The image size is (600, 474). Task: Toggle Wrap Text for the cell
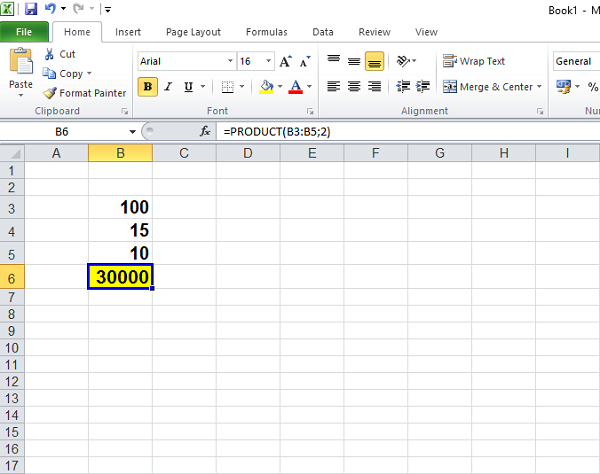(475, 61)
